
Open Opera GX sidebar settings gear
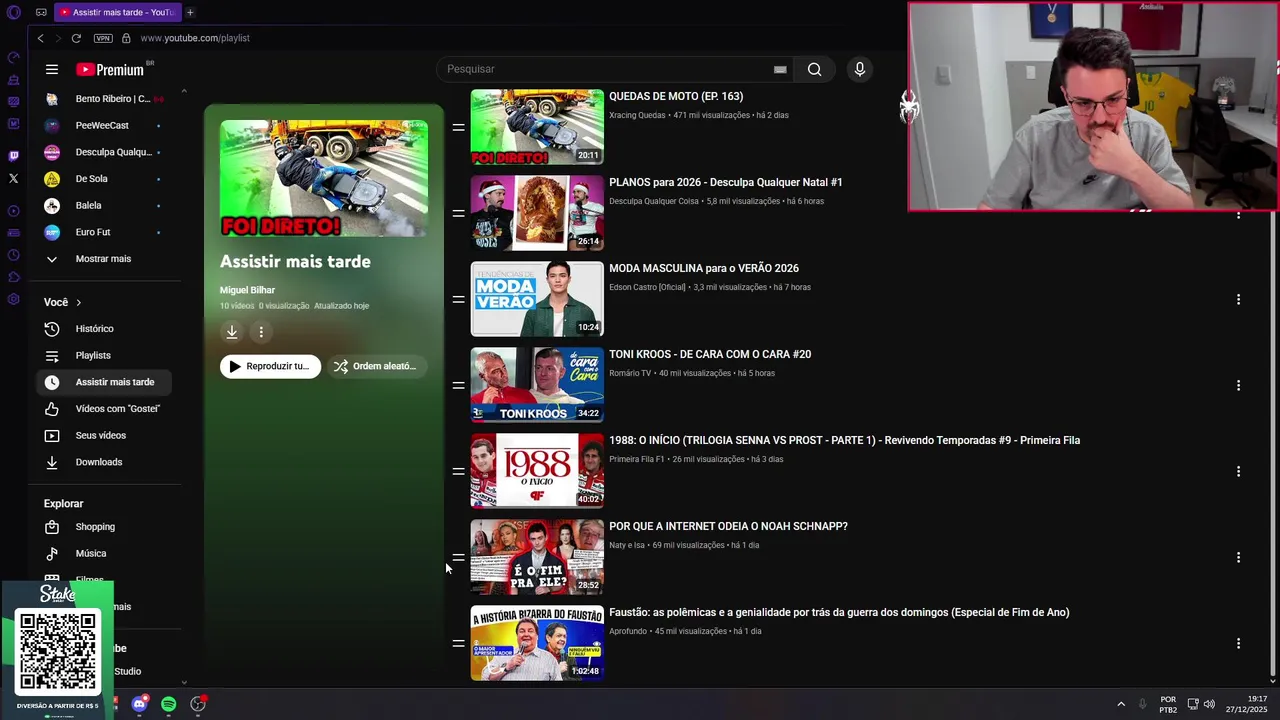point(13,299)
